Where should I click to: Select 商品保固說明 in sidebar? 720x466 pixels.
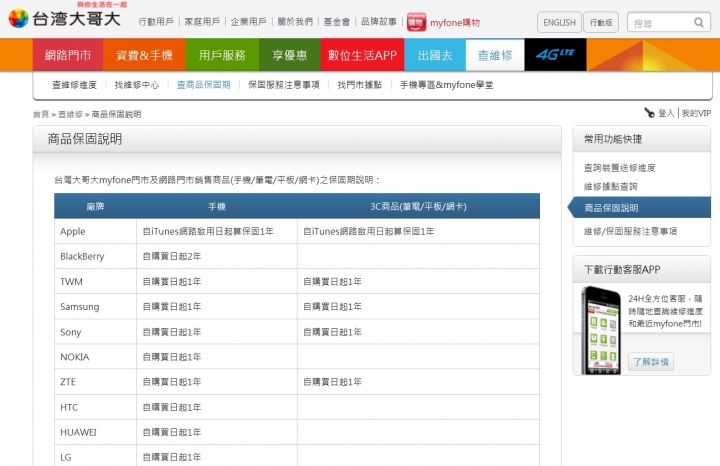point(639,208)
